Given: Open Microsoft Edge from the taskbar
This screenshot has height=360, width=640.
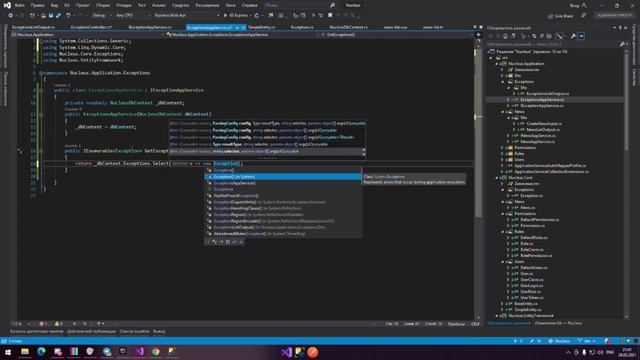Looking at the screenshot, I should point(41,351).
